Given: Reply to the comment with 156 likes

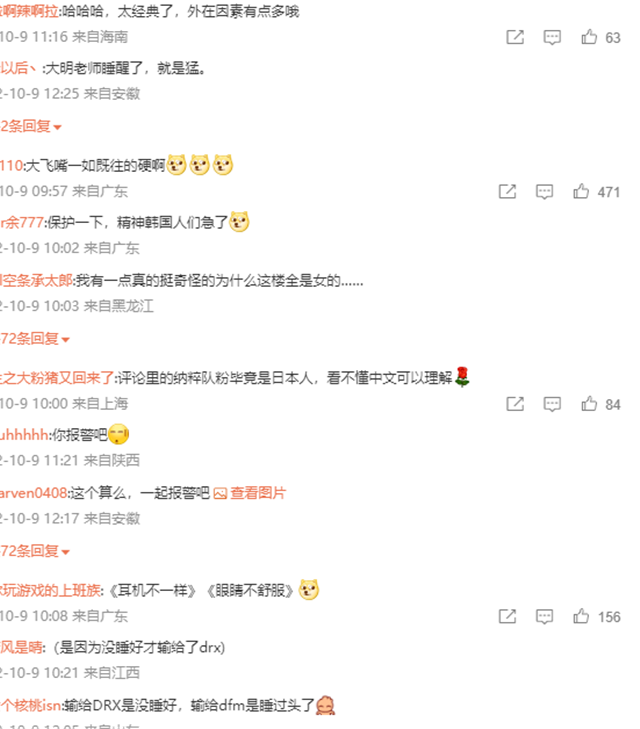Looking at the screenshot, I should (x=544, y=617).
